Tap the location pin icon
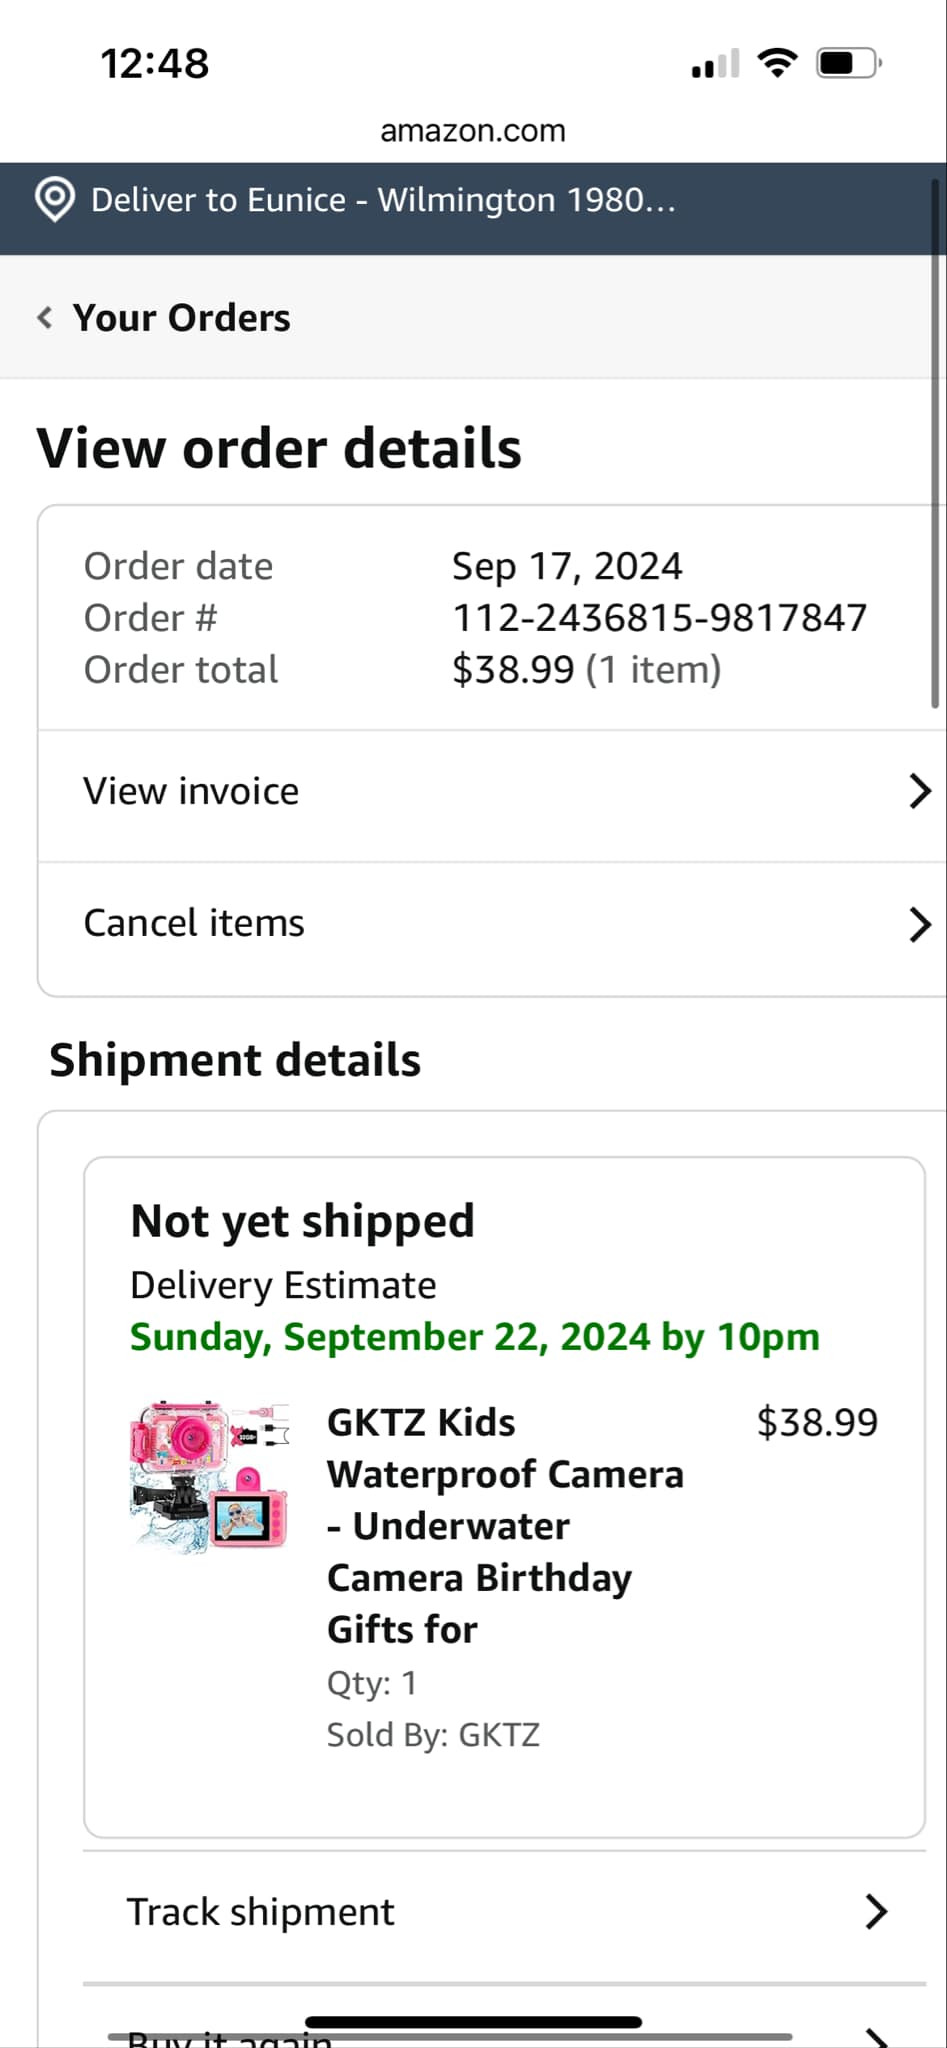Screen dimensions: 947x2048 pos(55,200)
